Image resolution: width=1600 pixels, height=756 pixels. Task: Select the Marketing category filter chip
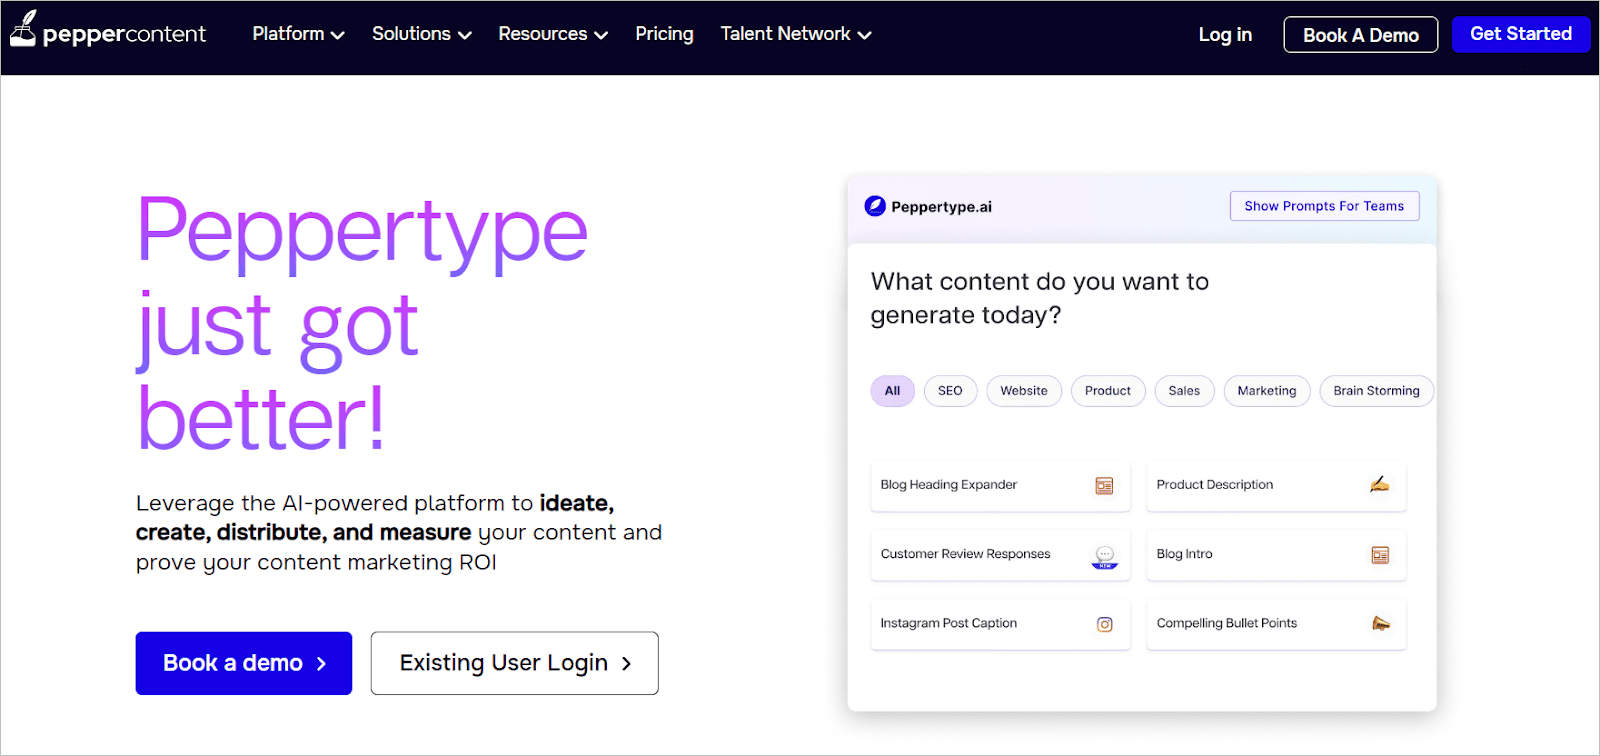click(x=1266, y=391)
